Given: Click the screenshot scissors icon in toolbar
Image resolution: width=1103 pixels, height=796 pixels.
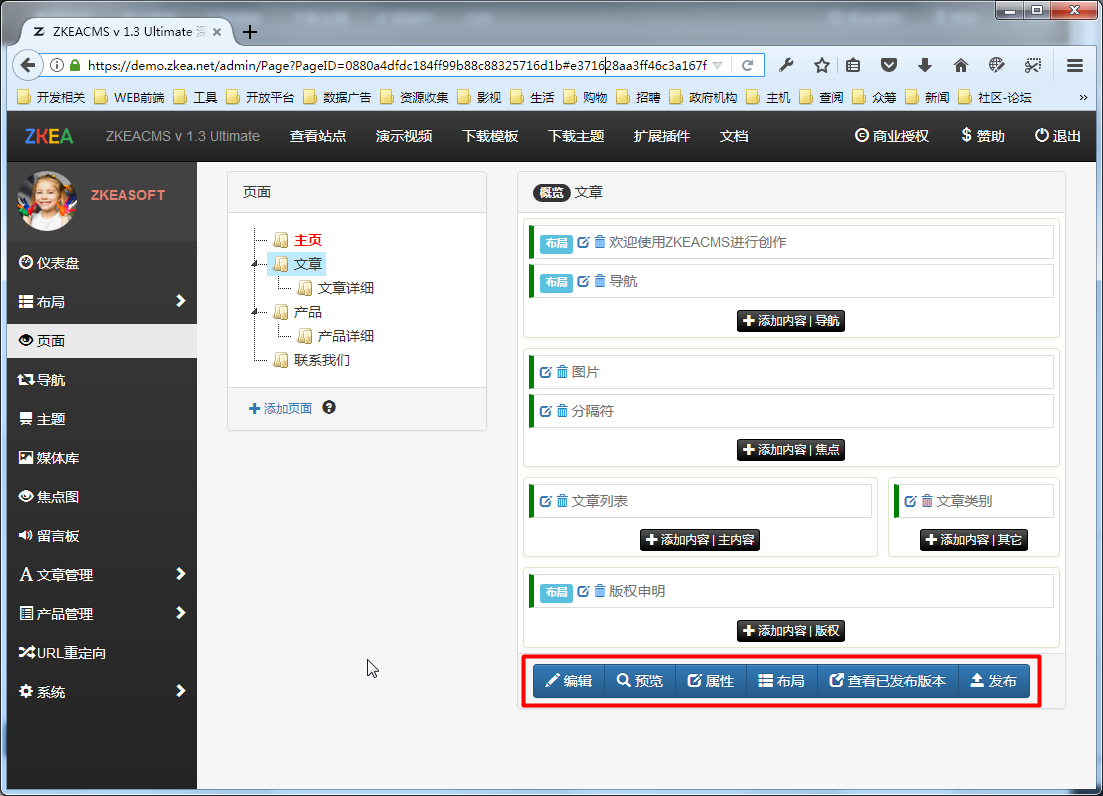Looking at the screenshot, I should pyautogui.click(x=1033, y=65).
